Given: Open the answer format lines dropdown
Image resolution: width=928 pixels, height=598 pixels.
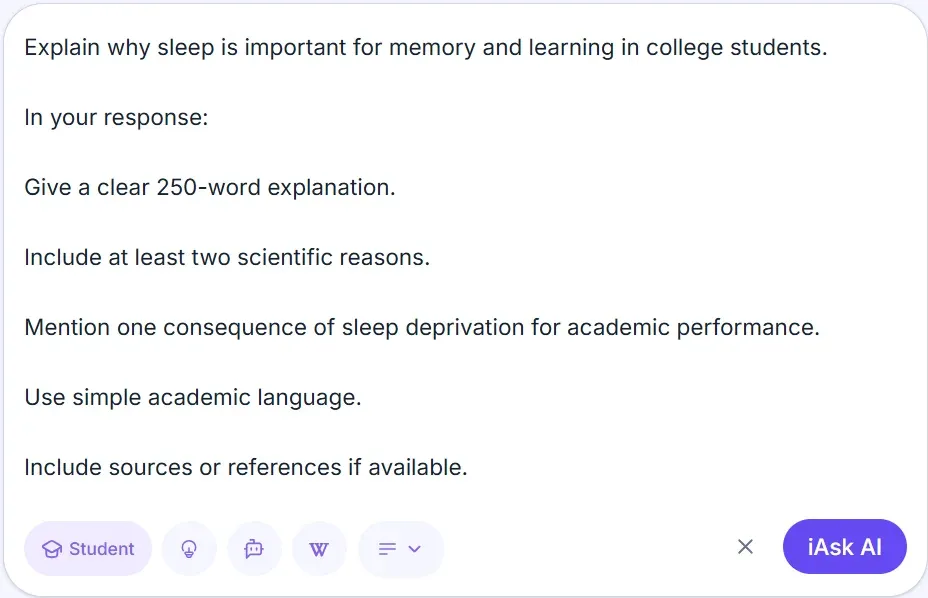Looking at the screenshot, I should [400, 548].
